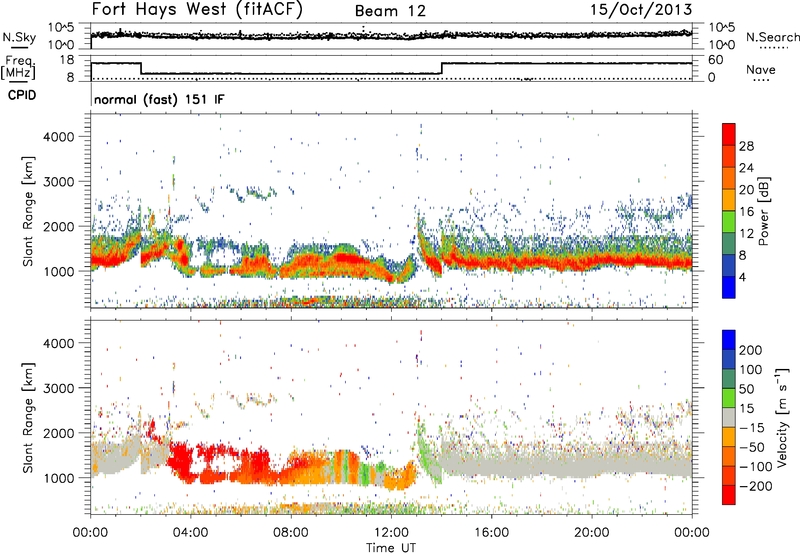800x554 pixels.
Task: Click the 'Nave' legend label
Action: [760, 70]
